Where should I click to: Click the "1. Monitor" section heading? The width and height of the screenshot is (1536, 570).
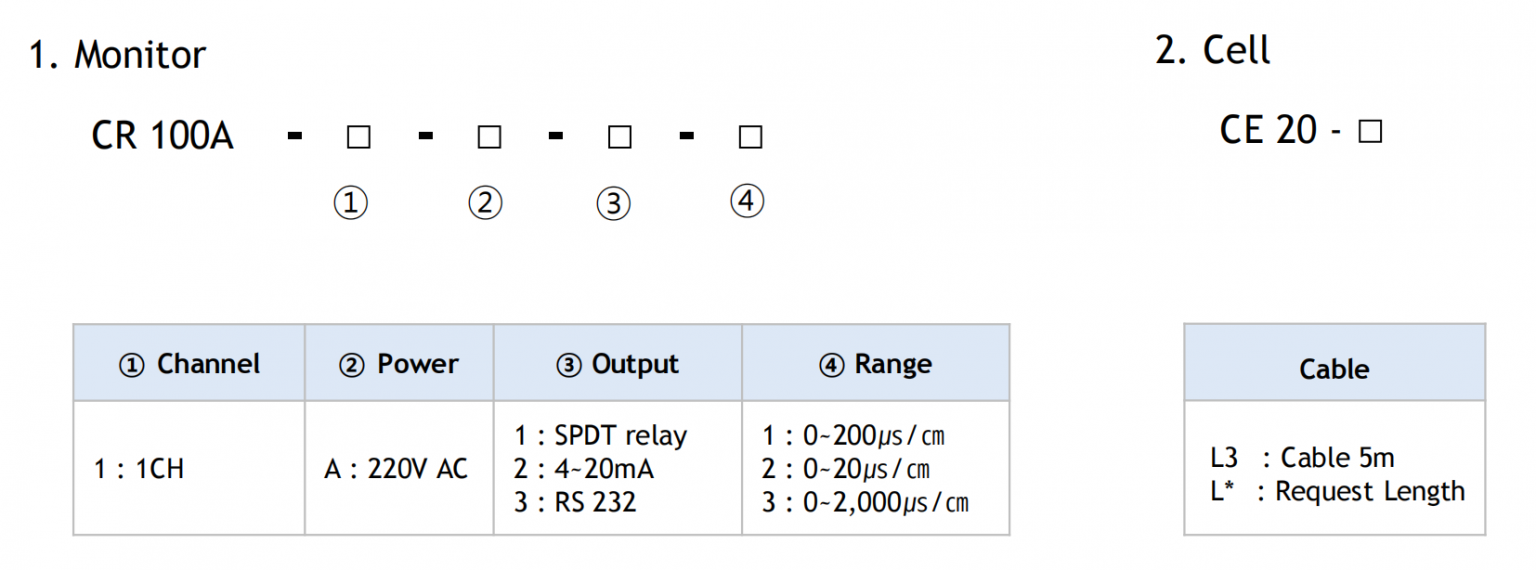coord(117,54)
